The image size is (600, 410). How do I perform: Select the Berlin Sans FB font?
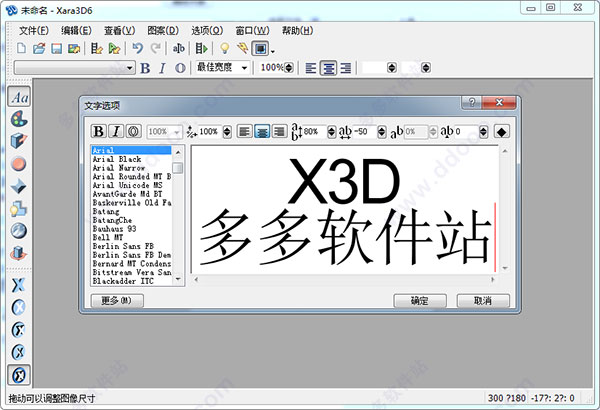pos(131,246)
